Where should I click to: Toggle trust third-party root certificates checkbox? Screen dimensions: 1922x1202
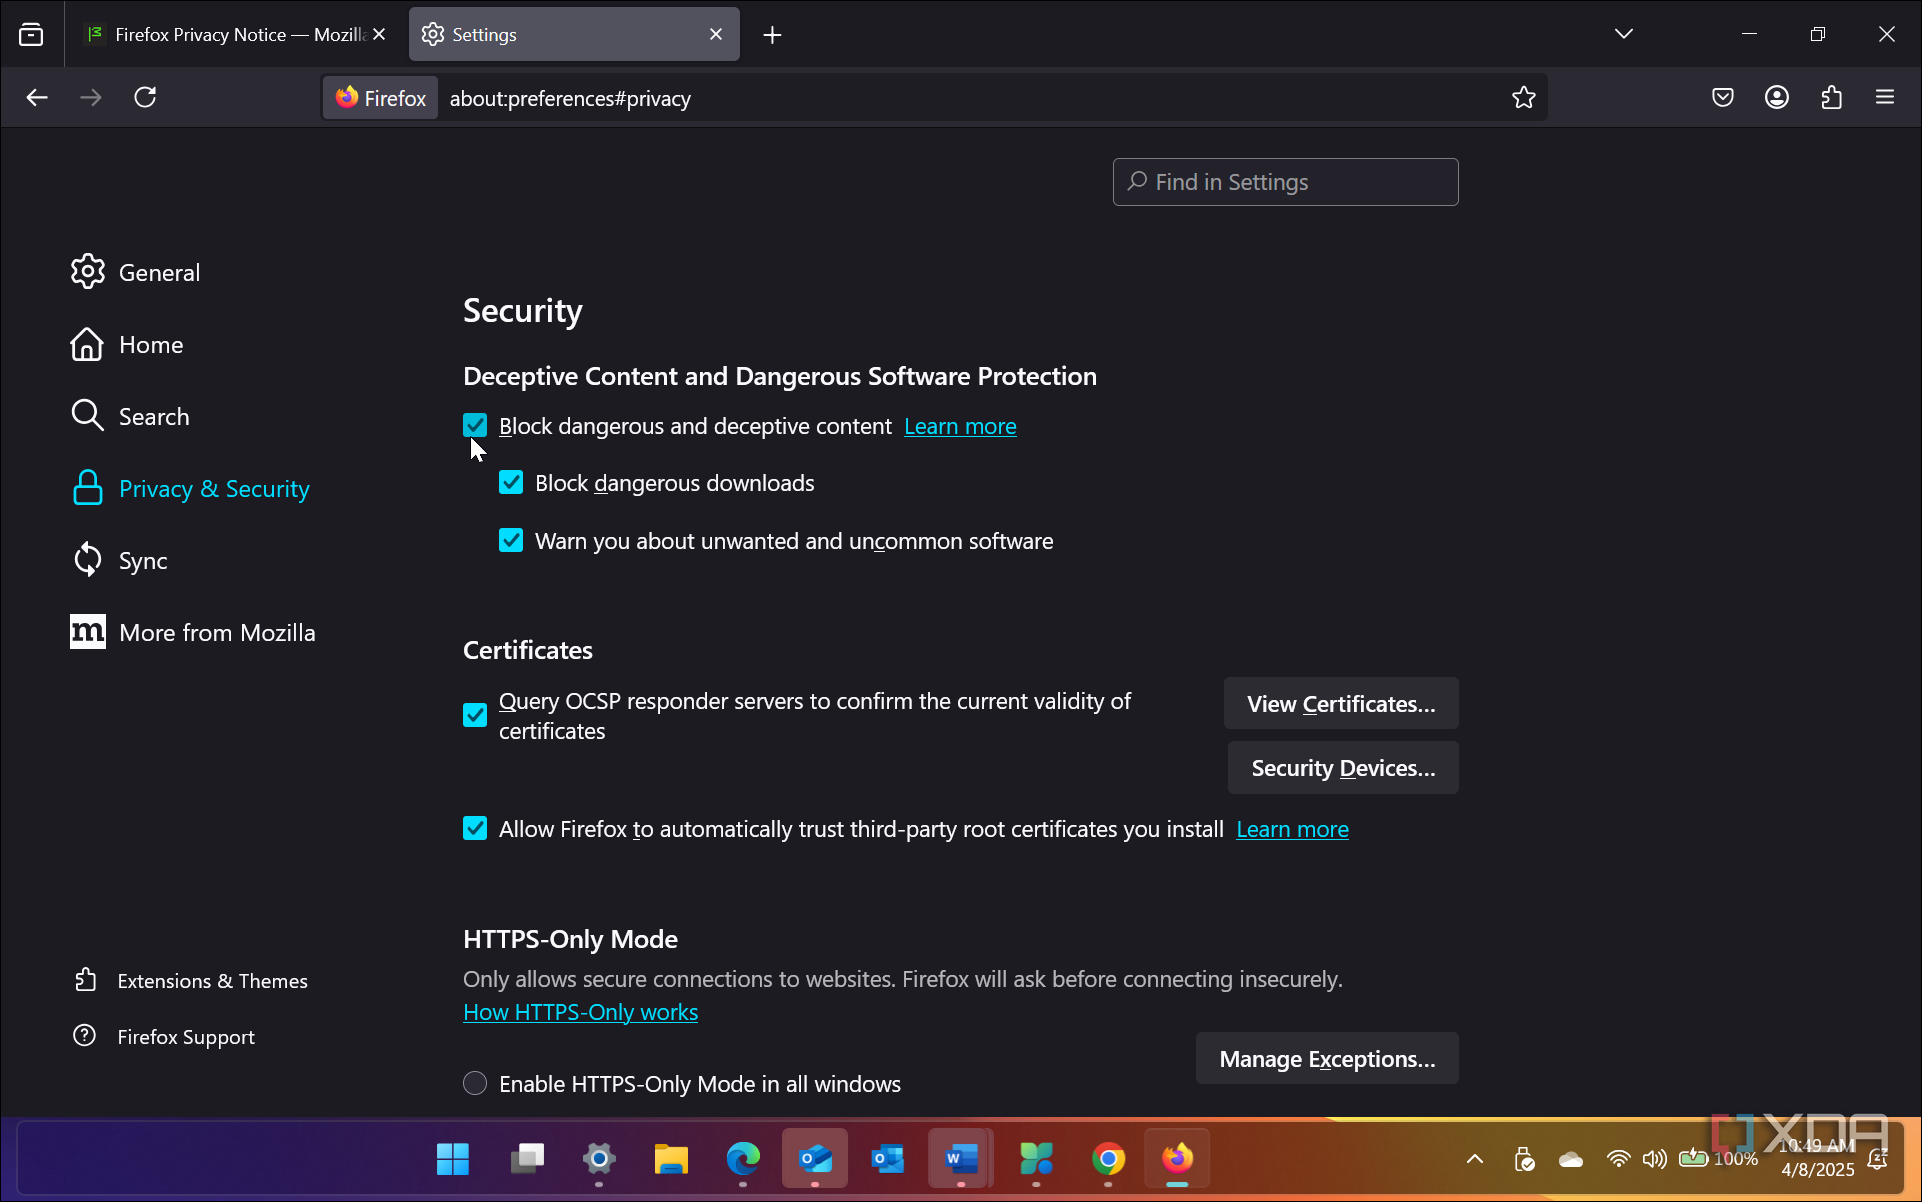pyautogui.click(x=475, y=828)
